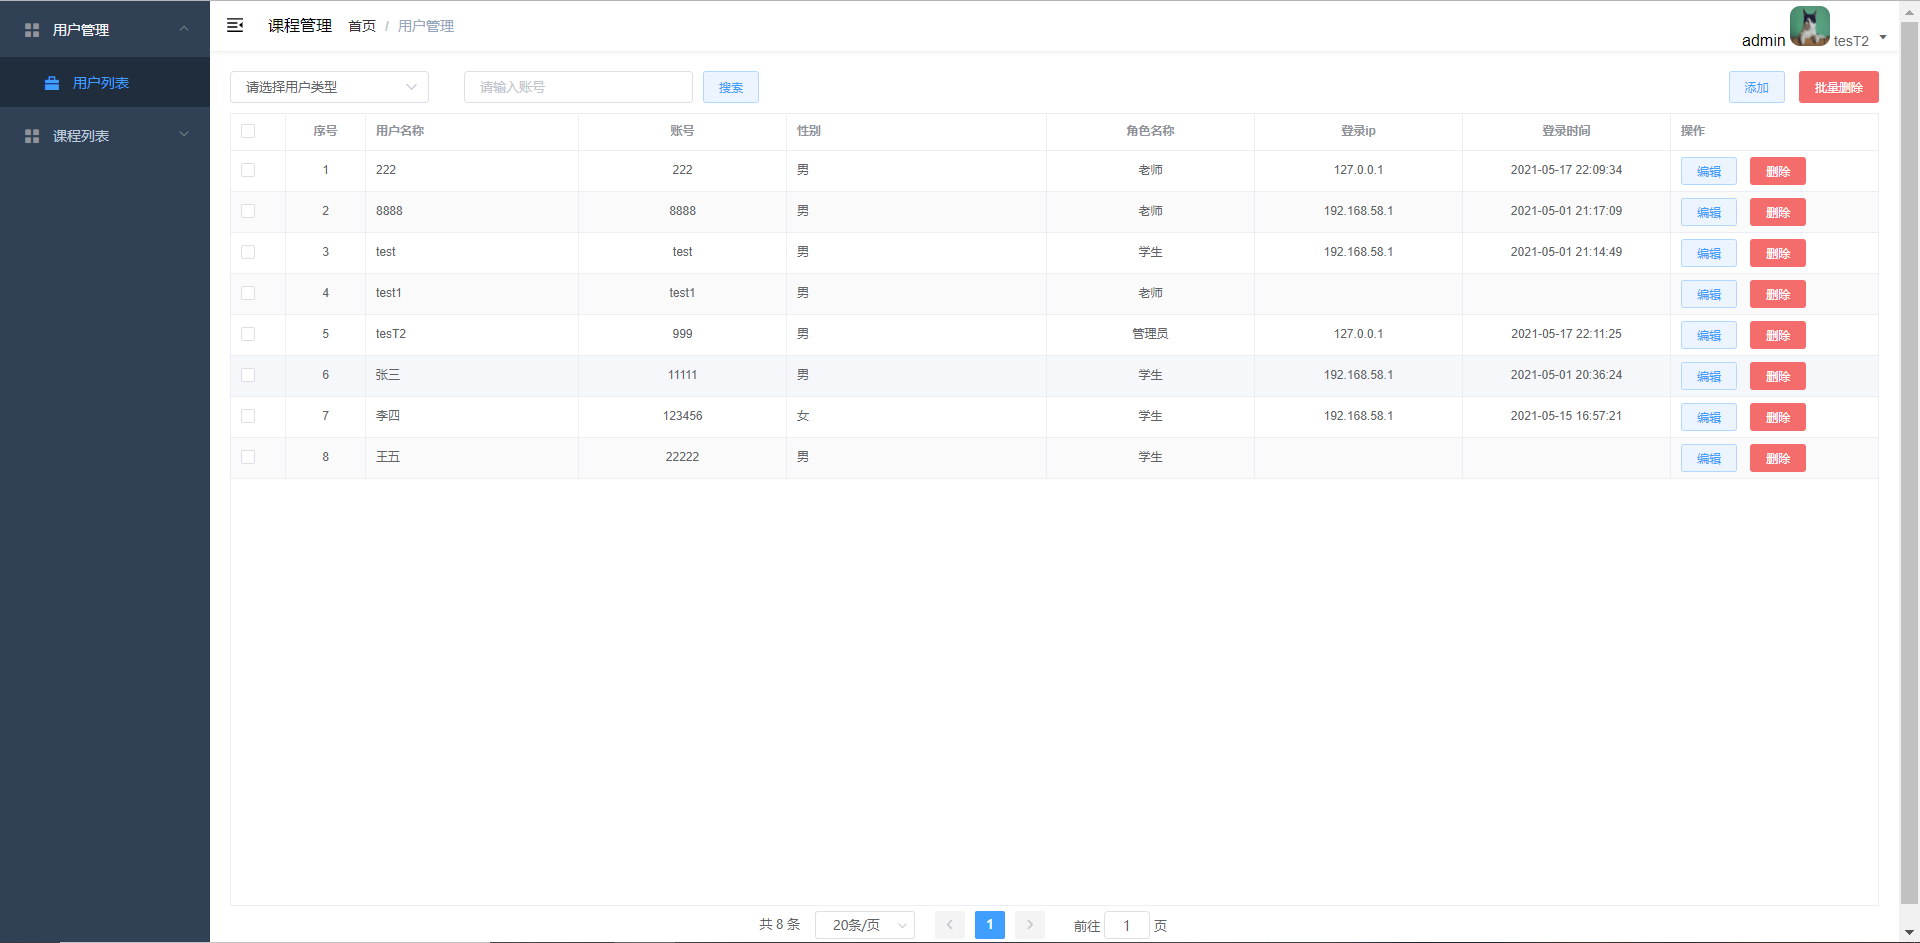Screen dimensions: 1920x943
Task: Select 用户列表 in the sidebar
Action: pyautogui.click(x=101, y=83)
